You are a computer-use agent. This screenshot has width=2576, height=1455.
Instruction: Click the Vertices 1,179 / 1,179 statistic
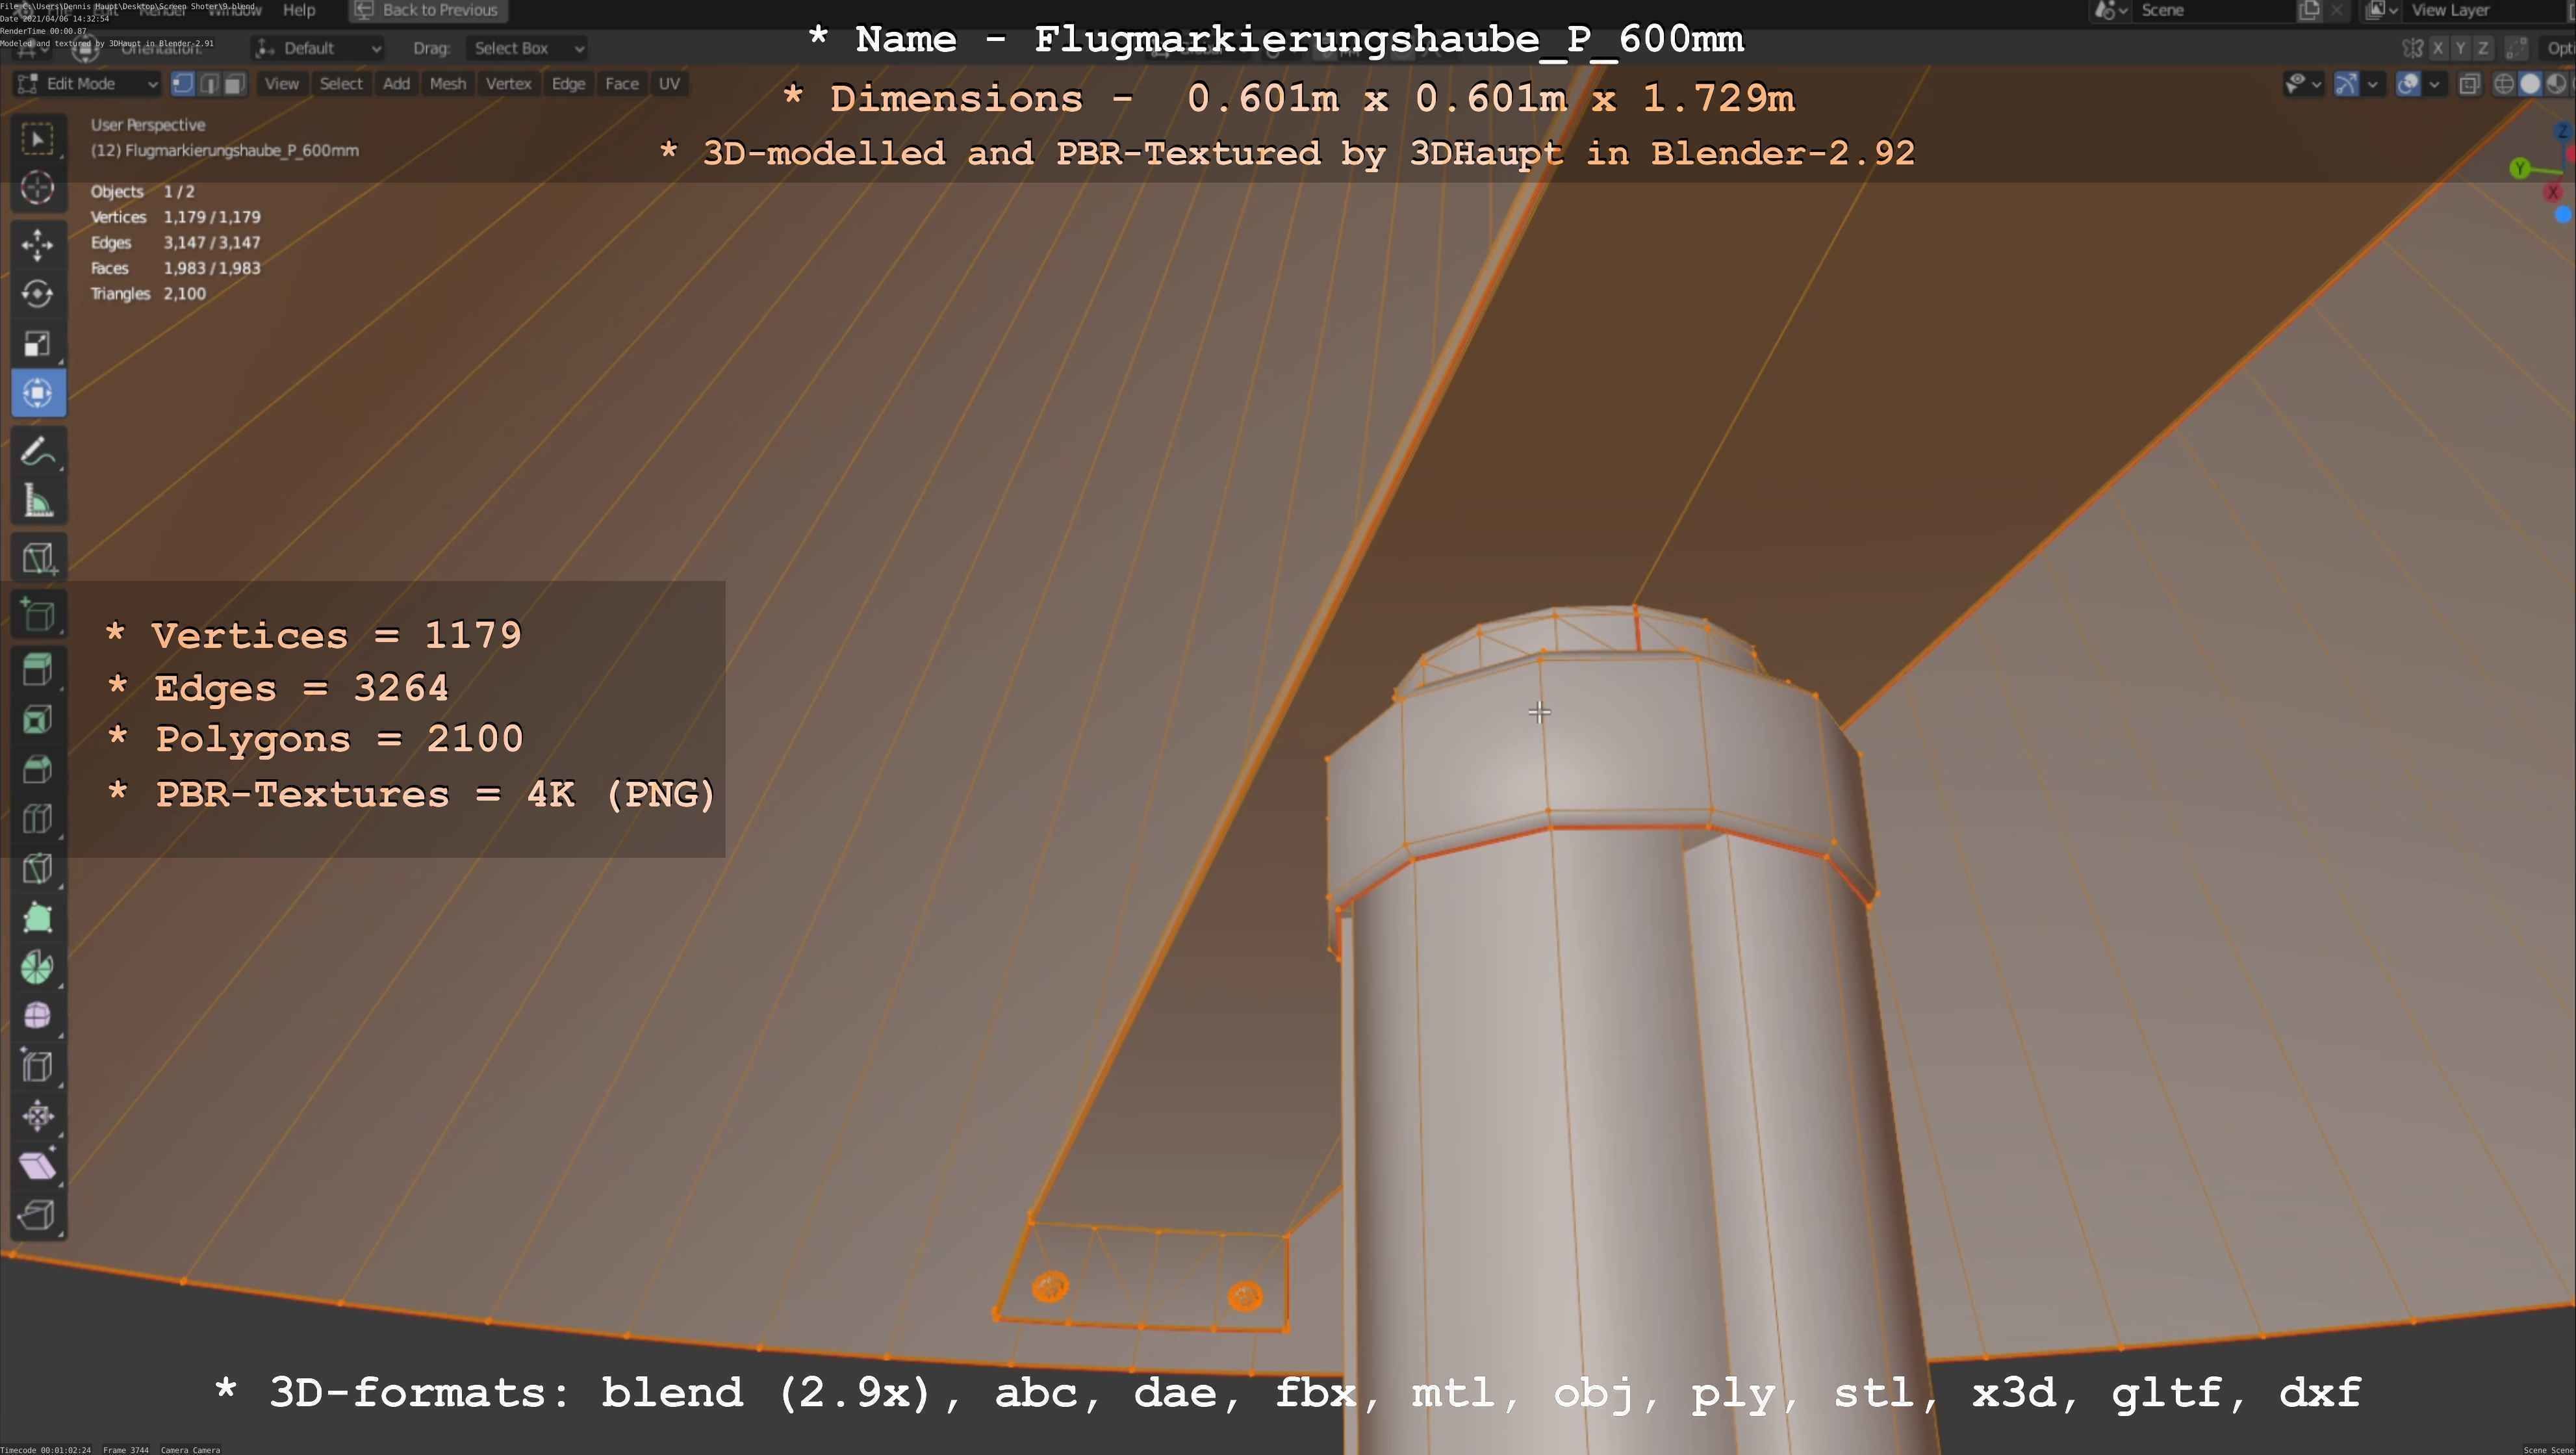176,217
